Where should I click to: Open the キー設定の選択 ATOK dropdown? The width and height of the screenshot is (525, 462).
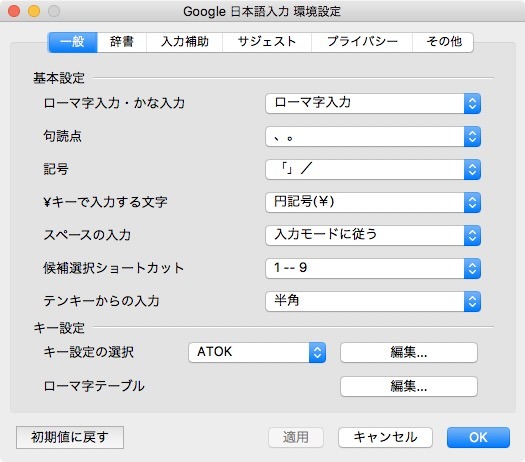click(x=257, y=352)
